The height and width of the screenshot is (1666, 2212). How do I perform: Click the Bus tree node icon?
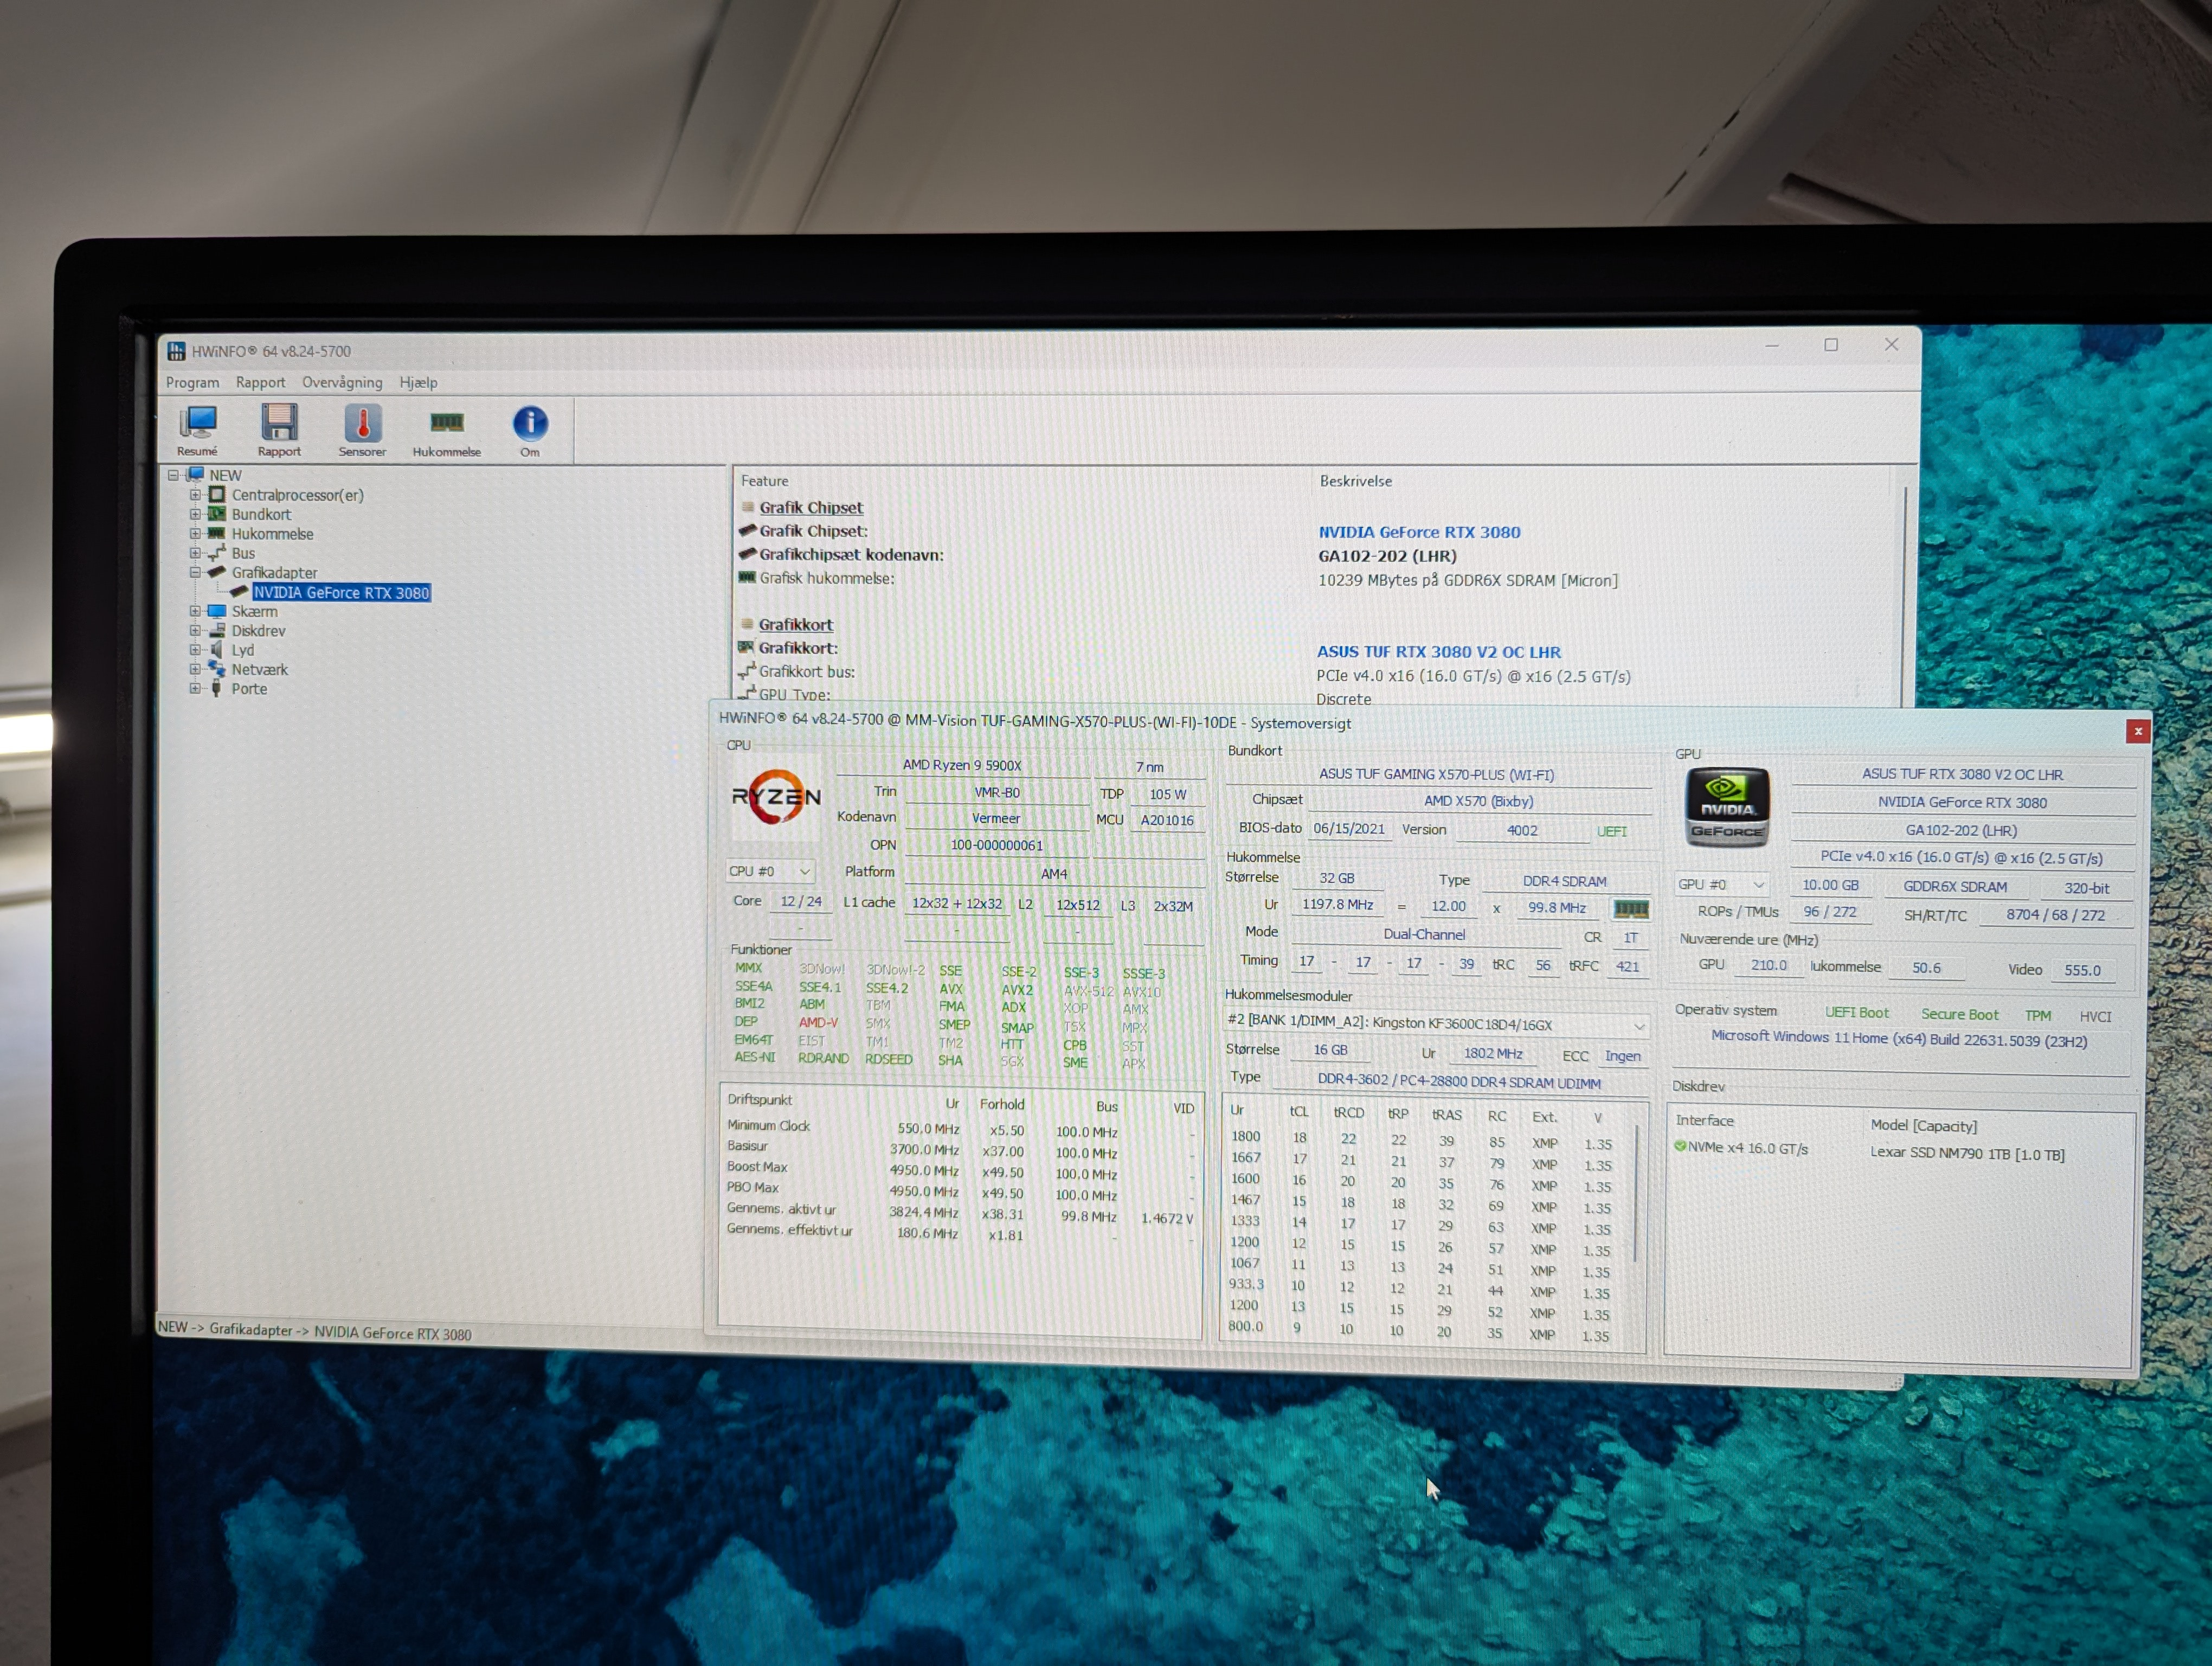217,553
